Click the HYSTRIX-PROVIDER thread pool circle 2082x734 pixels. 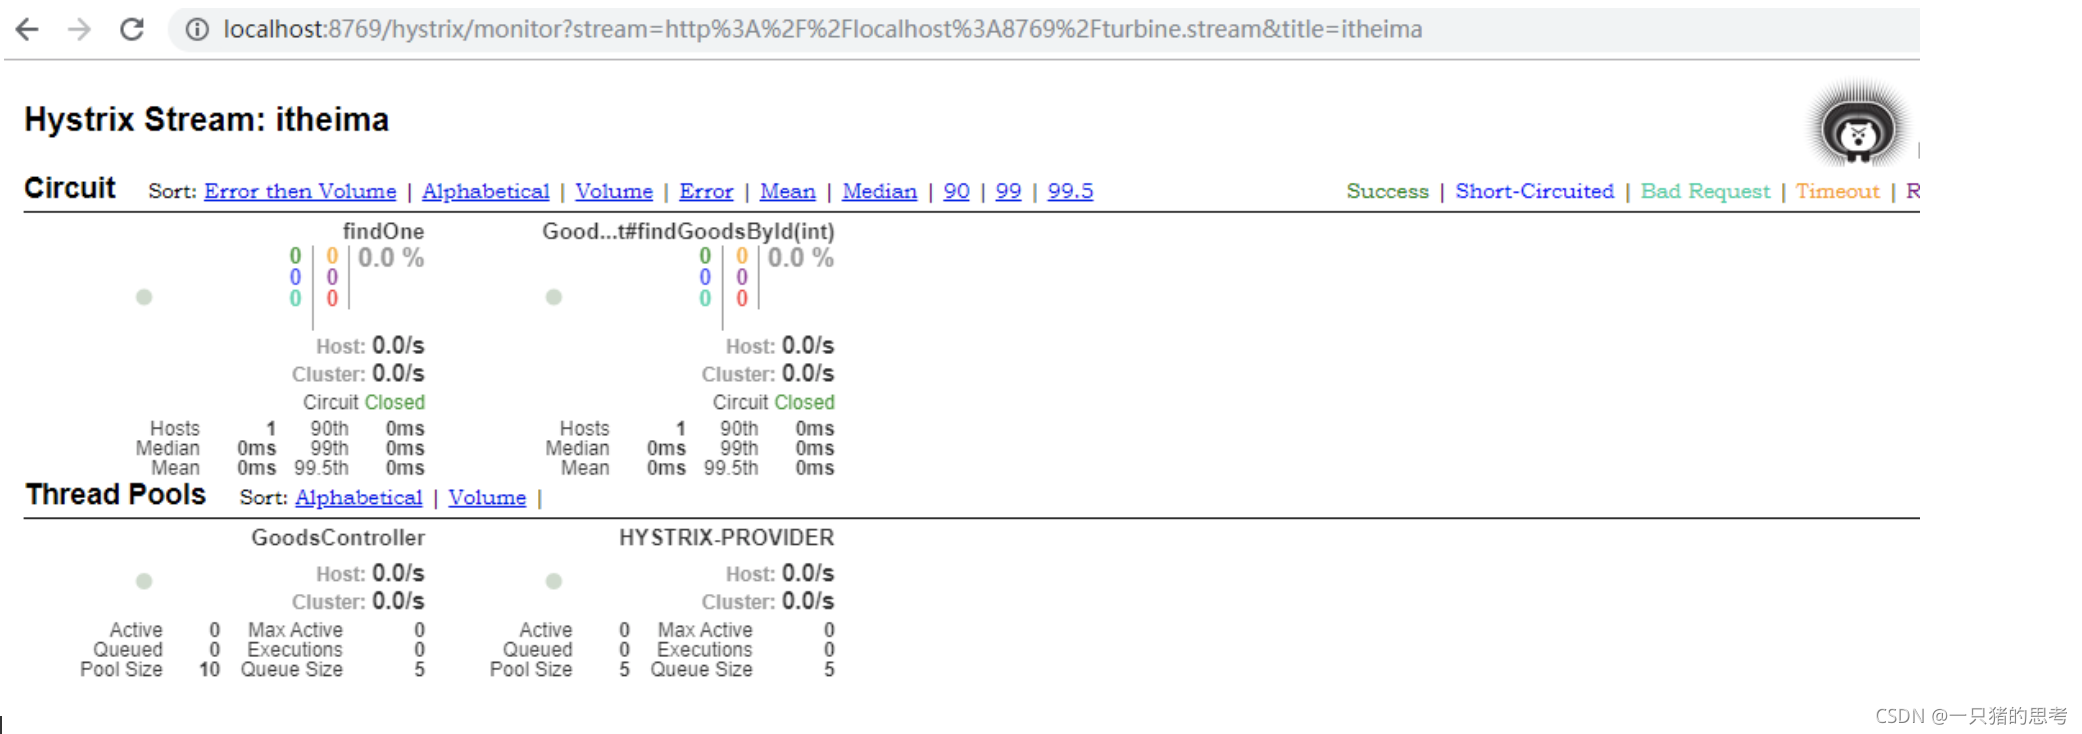[x=554, y=581]
